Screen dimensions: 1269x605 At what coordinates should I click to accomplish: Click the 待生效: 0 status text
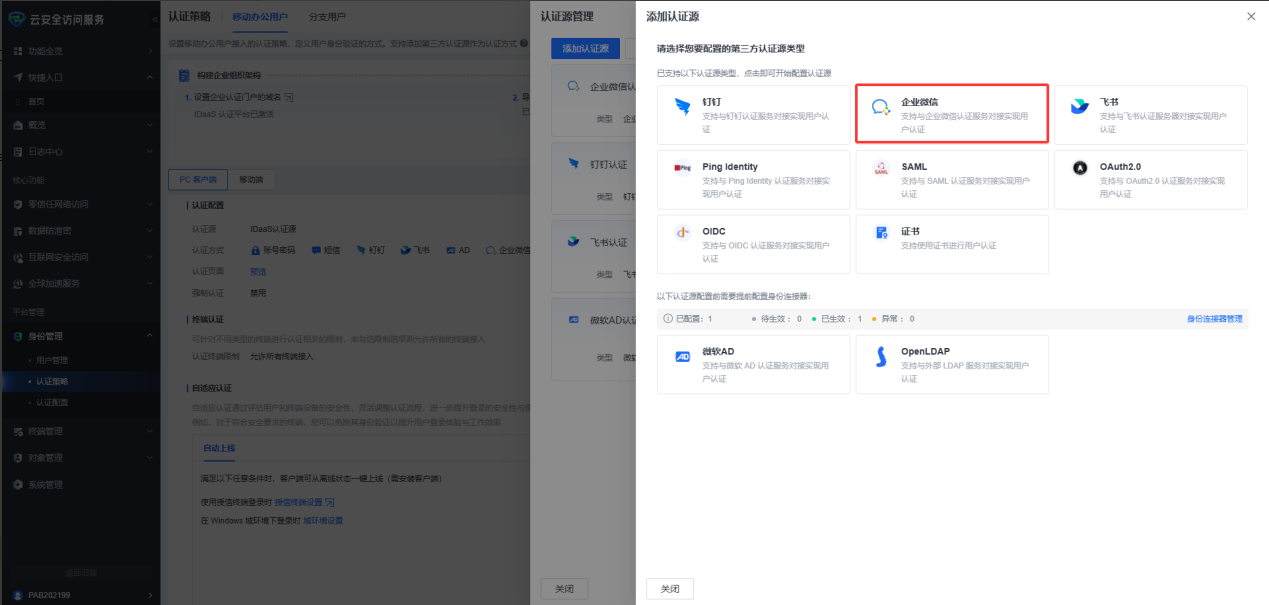point(781,319)
